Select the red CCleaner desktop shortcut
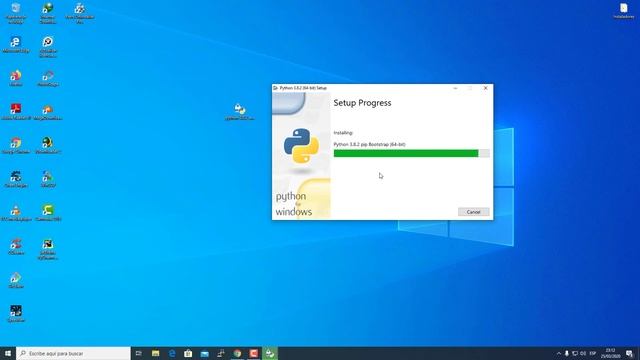The width and height of the screenshot is (640, 360). point(16,247)
